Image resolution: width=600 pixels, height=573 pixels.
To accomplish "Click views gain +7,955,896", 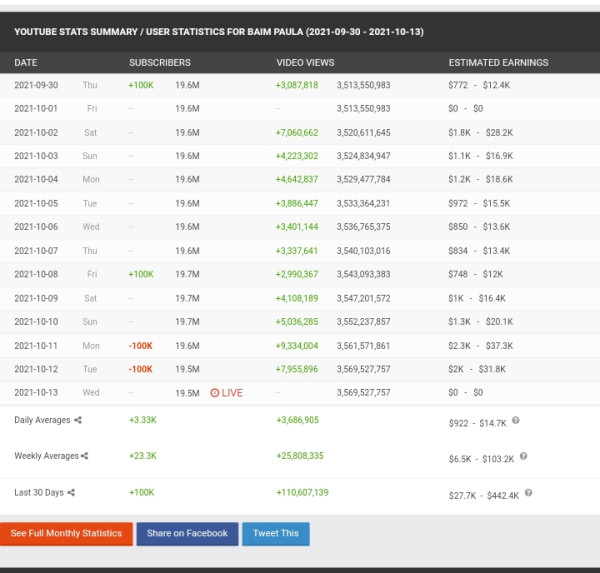I will (297, 369).
